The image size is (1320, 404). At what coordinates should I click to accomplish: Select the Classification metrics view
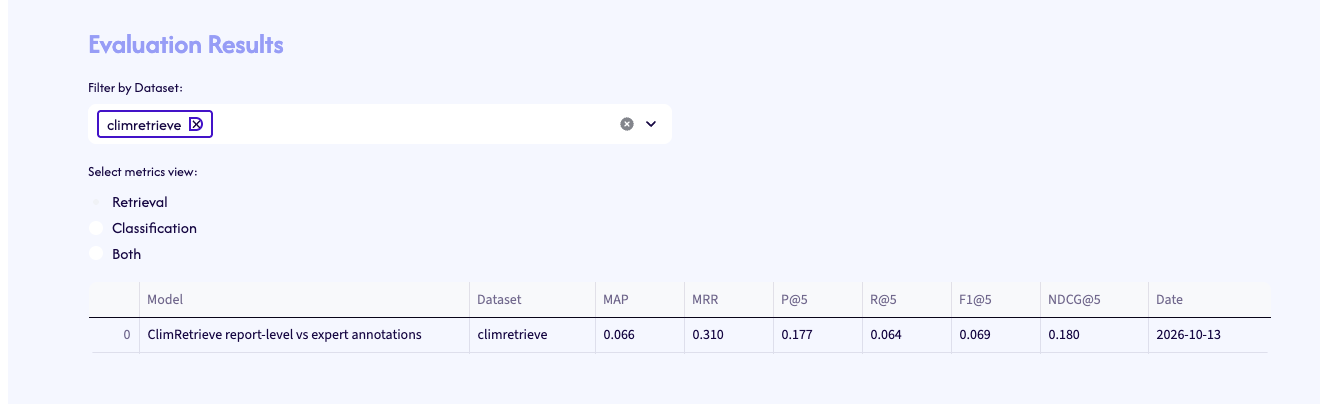click(x=96, y=228)
